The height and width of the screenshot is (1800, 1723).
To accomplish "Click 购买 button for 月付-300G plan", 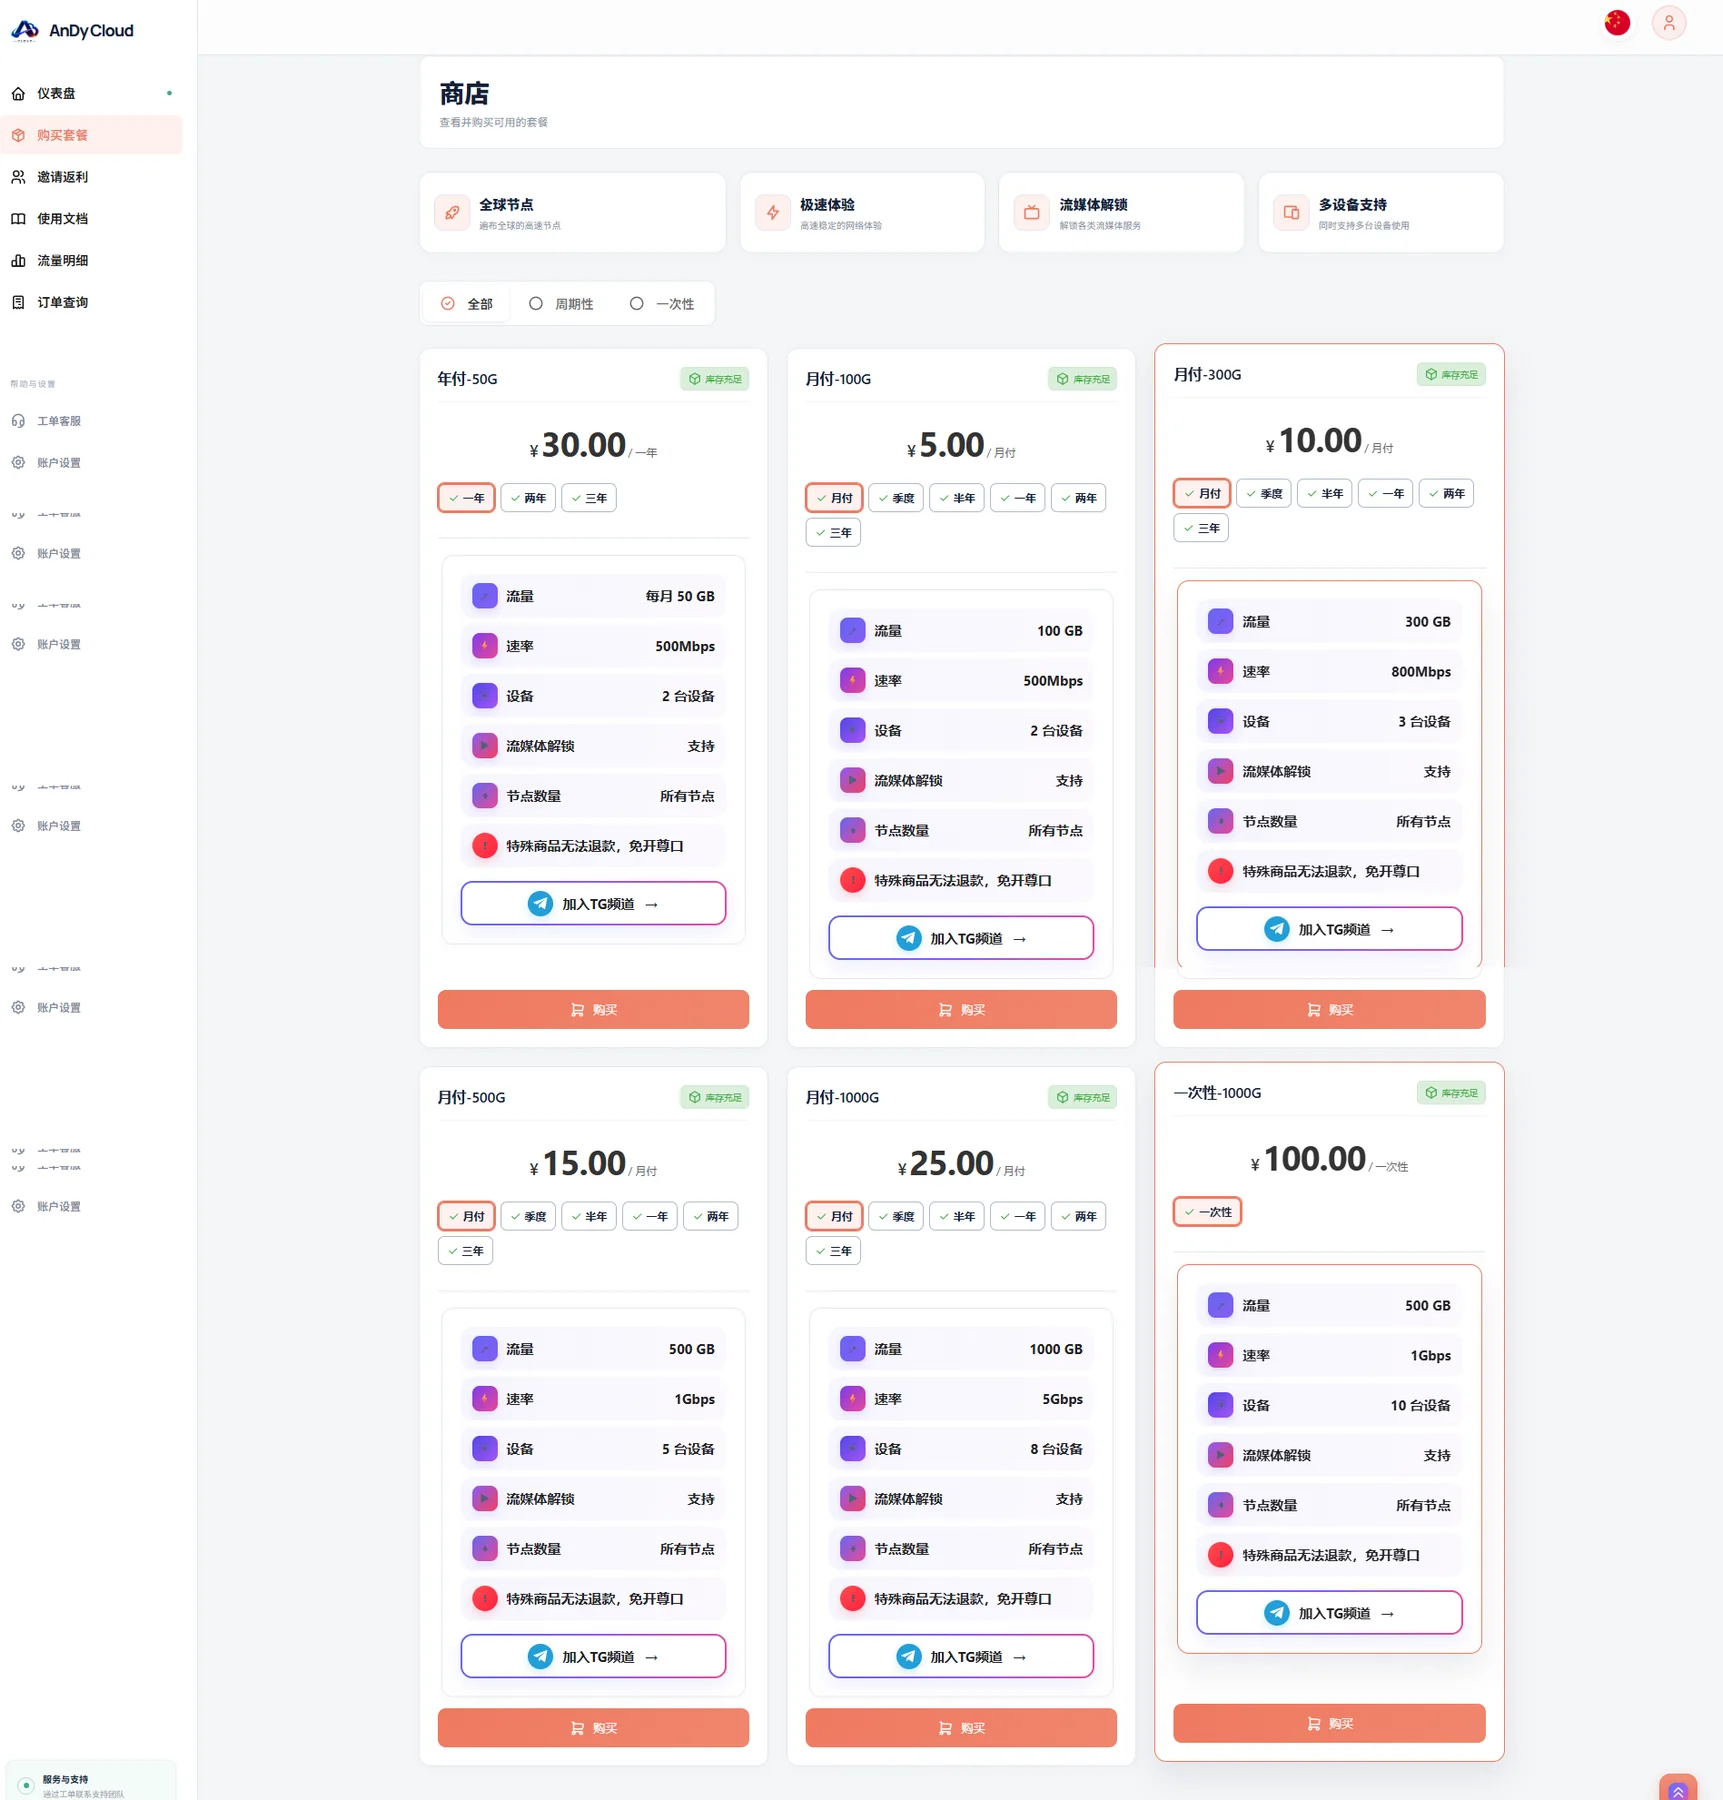I will tap(1329, 1010).
